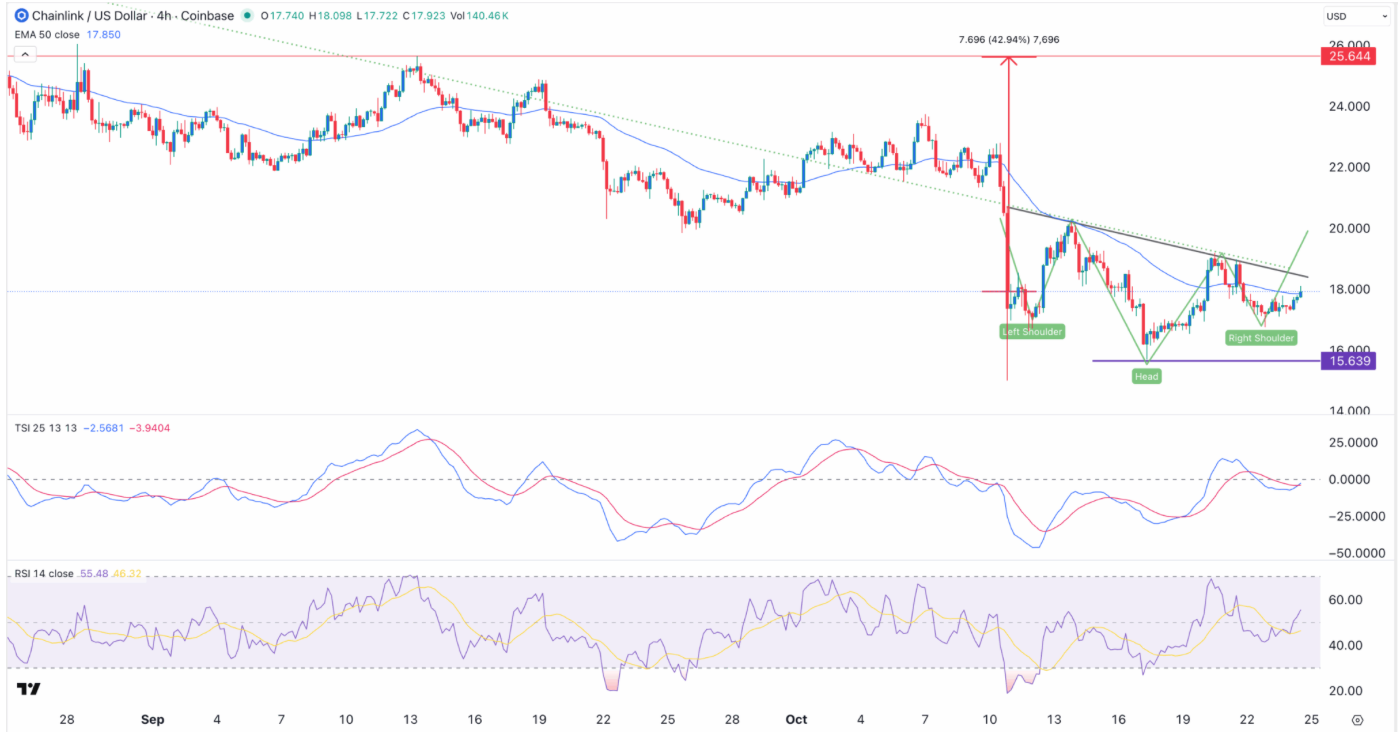
Task: Open chart settings via the gear icon
Action: 1357,719
